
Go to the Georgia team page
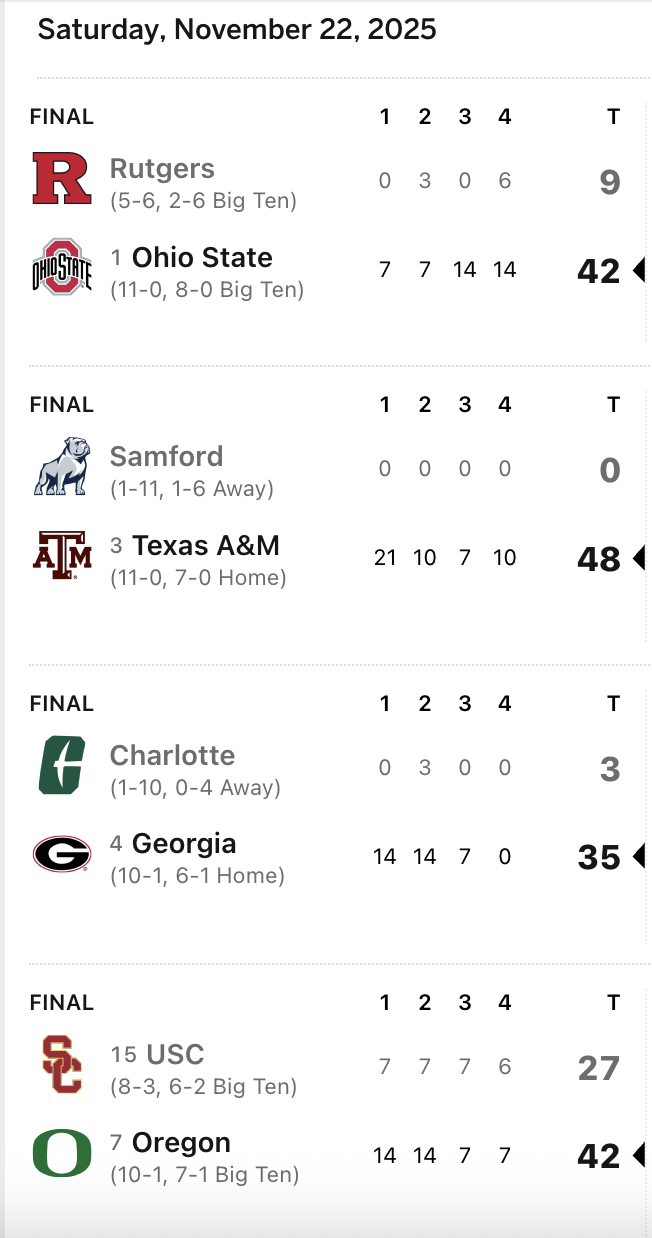coord(184,843)
